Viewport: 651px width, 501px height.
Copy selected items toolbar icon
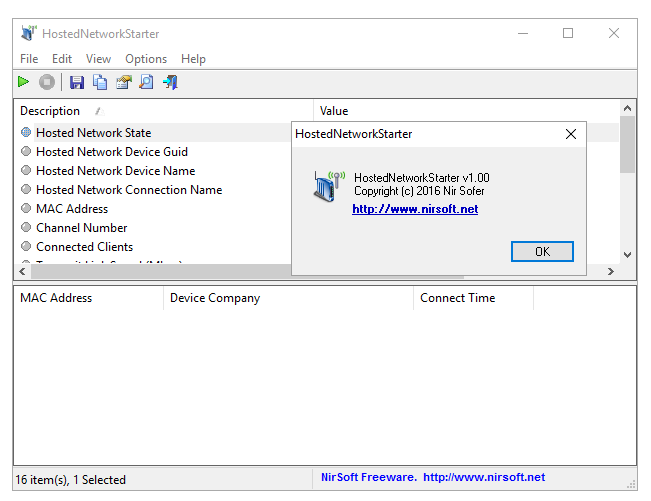100,82
